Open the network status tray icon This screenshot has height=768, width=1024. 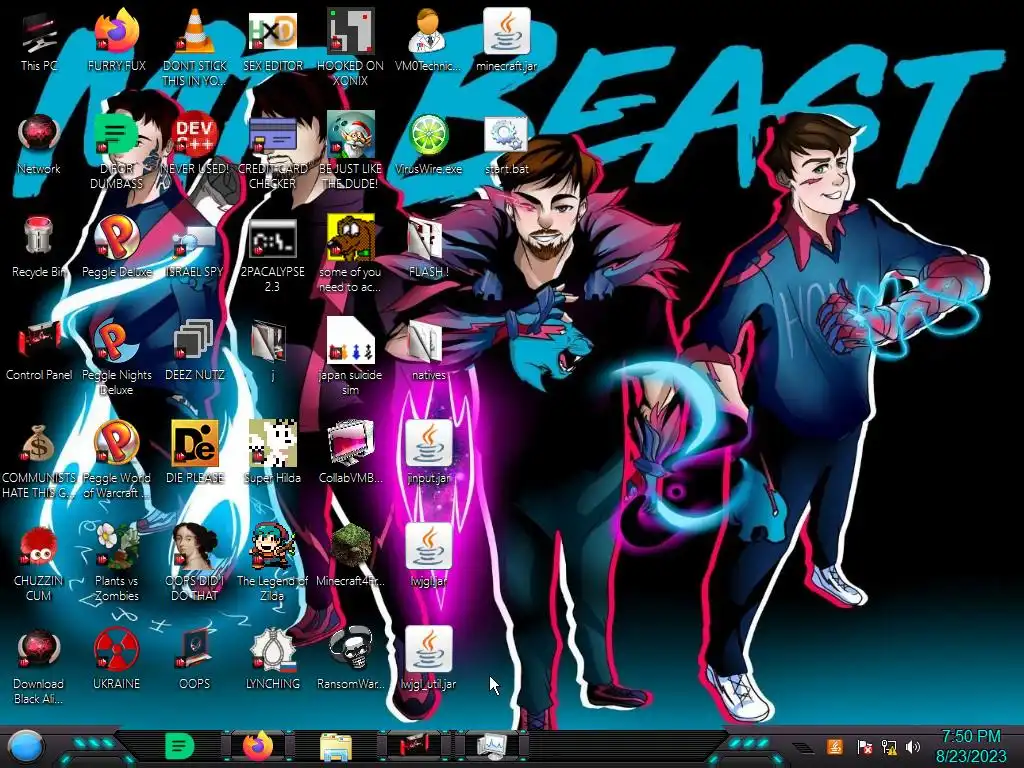(889, 747)
